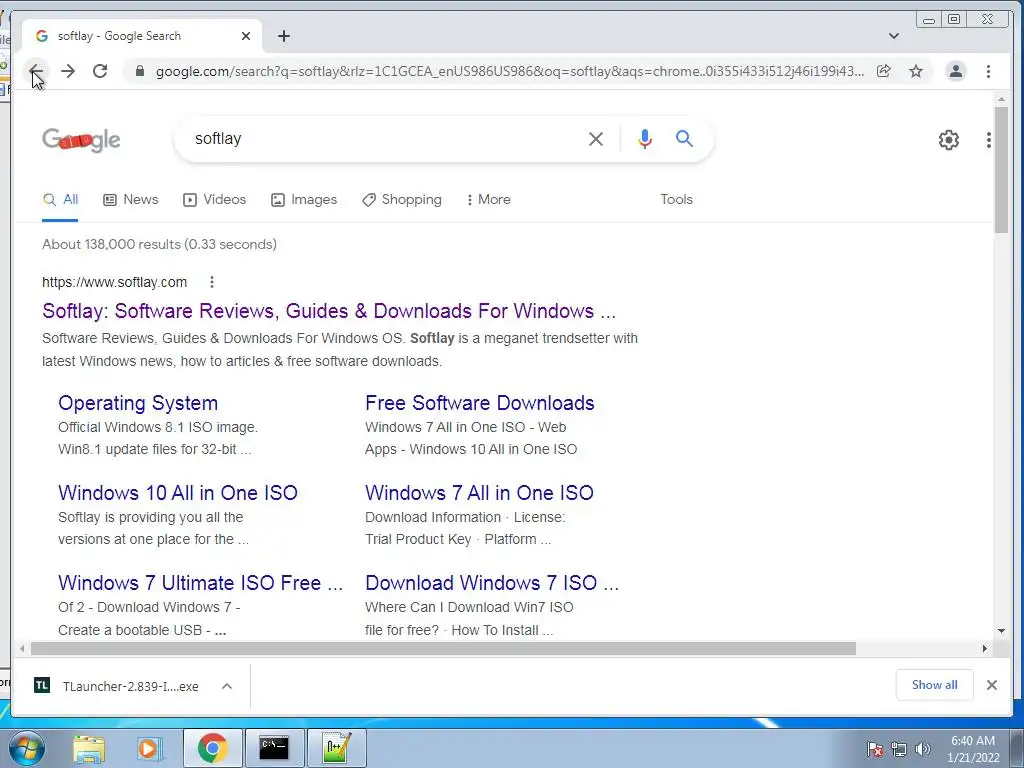The height and width of the screenshot is (768, 1024).
Task: Go forward with the forward arrow
Action: tap(68, 71)
